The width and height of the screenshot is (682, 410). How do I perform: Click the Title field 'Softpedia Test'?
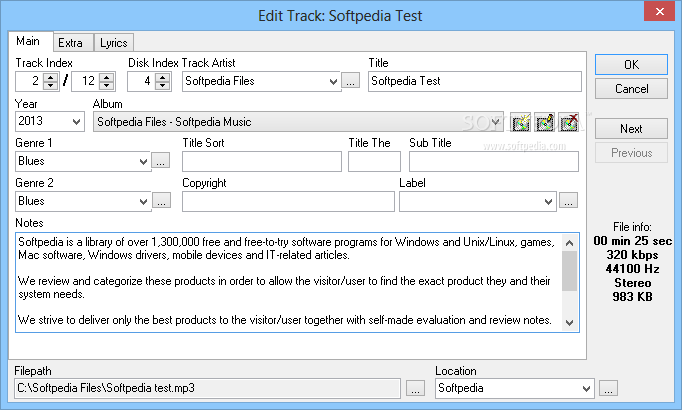[475, 81]
